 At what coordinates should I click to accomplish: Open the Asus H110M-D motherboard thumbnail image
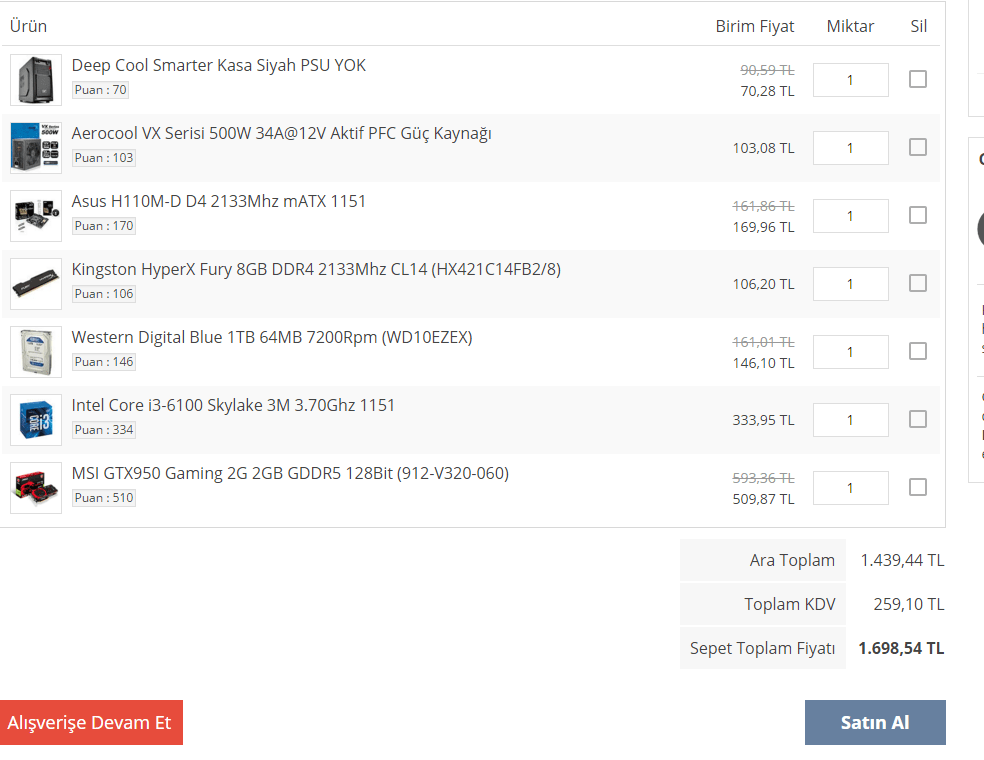36,216
